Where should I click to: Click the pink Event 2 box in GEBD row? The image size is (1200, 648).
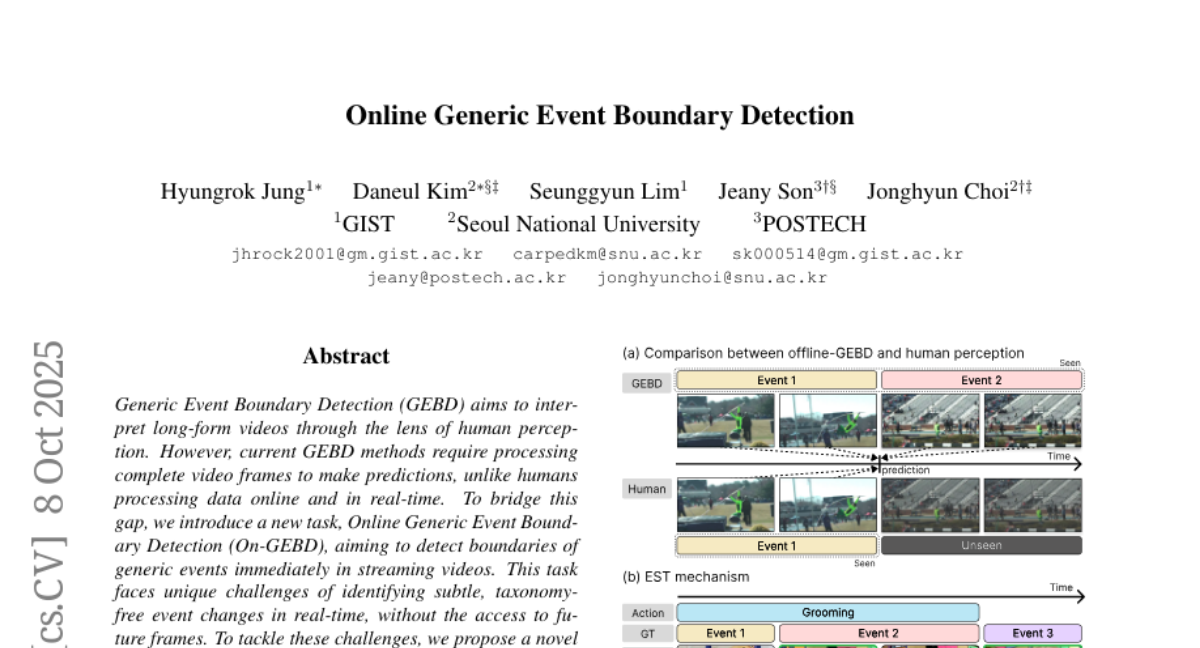pyautogui.click(x=981, y=380)
